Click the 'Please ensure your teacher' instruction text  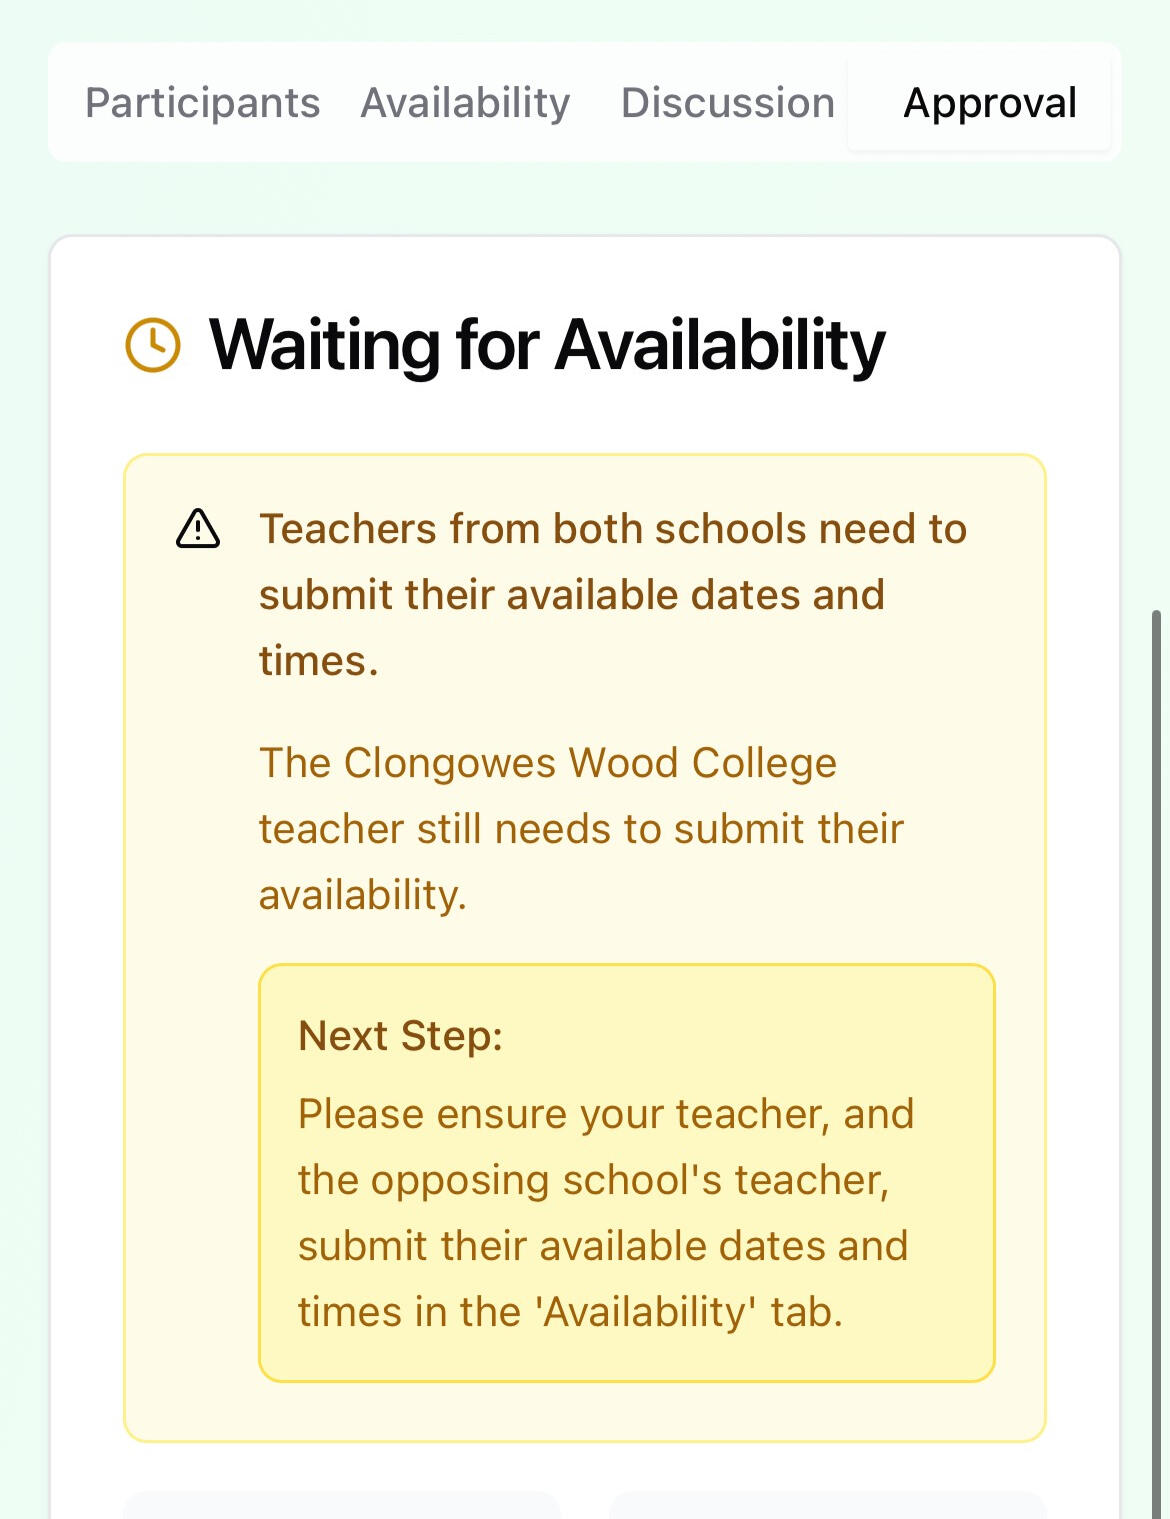pyautogui.click(x=605, y=1114)
